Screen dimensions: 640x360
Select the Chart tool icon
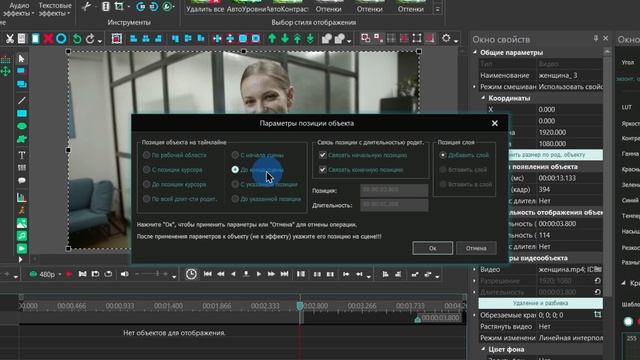pyautogui.click(x=22, y=198)
